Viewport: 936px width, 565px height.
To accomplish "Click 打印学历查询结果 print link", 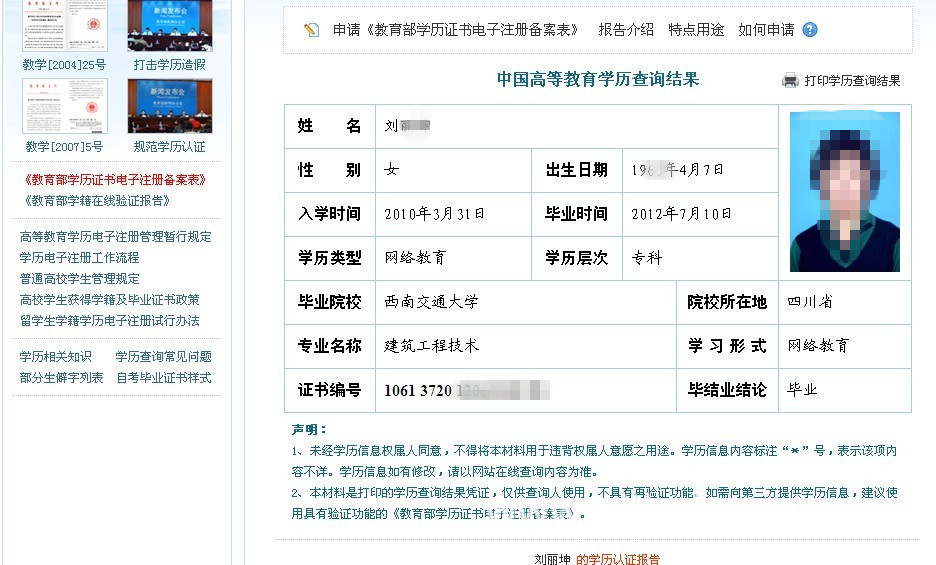I will coord(852,81).
